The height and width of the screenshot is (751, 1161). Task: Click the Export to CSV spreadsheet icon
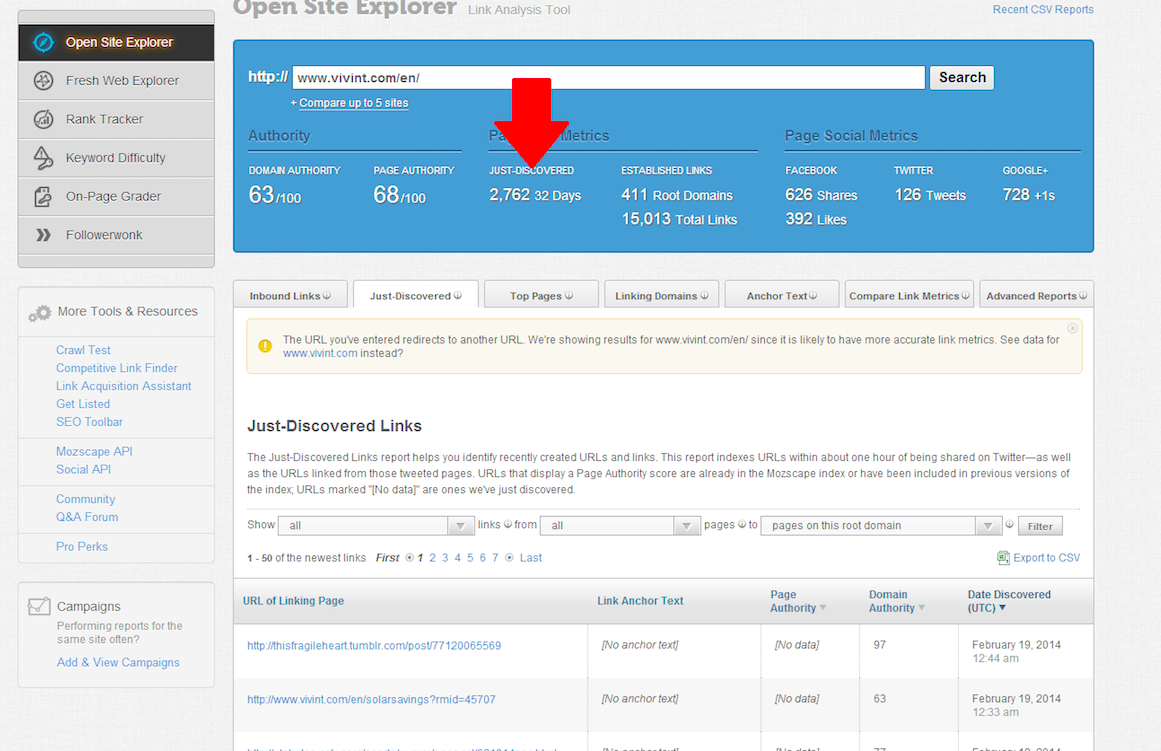click(1003, 558)
